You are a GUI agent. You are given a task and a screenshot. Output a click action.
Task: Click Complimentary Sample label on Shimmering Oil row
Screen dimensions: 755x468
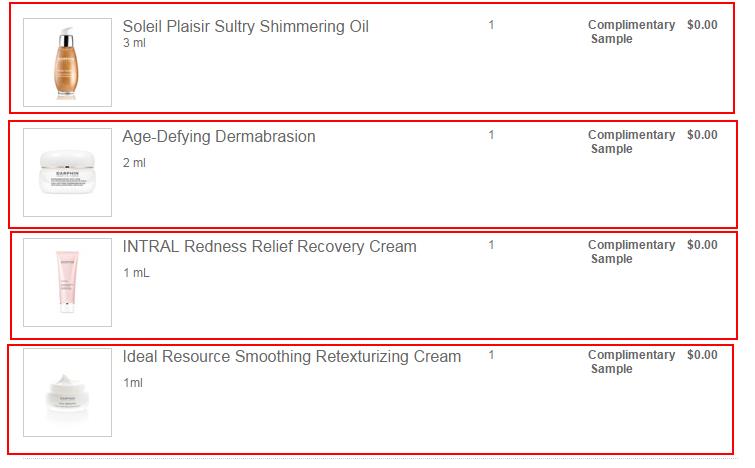631,32
